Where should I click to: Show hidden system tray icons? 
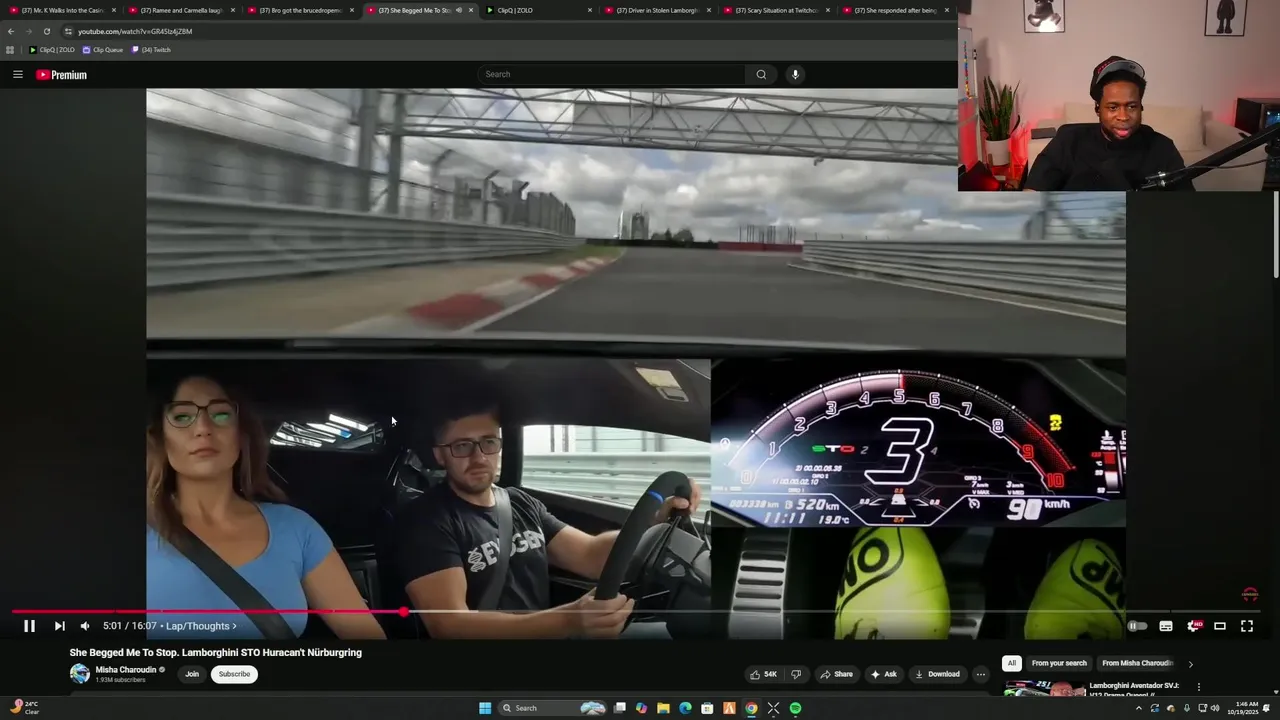click(x=1138, y=708)
